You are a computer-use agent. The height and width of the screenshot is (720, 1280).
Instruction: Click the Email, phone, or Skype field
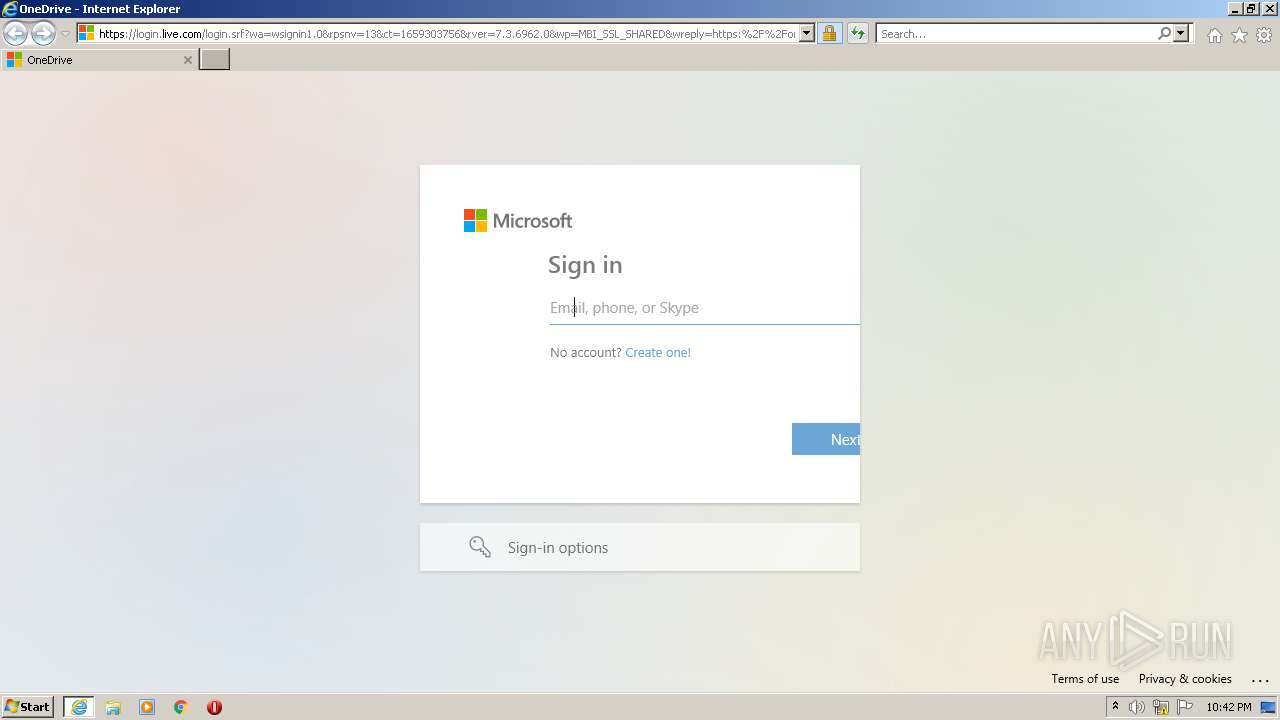tap(705, 308)
